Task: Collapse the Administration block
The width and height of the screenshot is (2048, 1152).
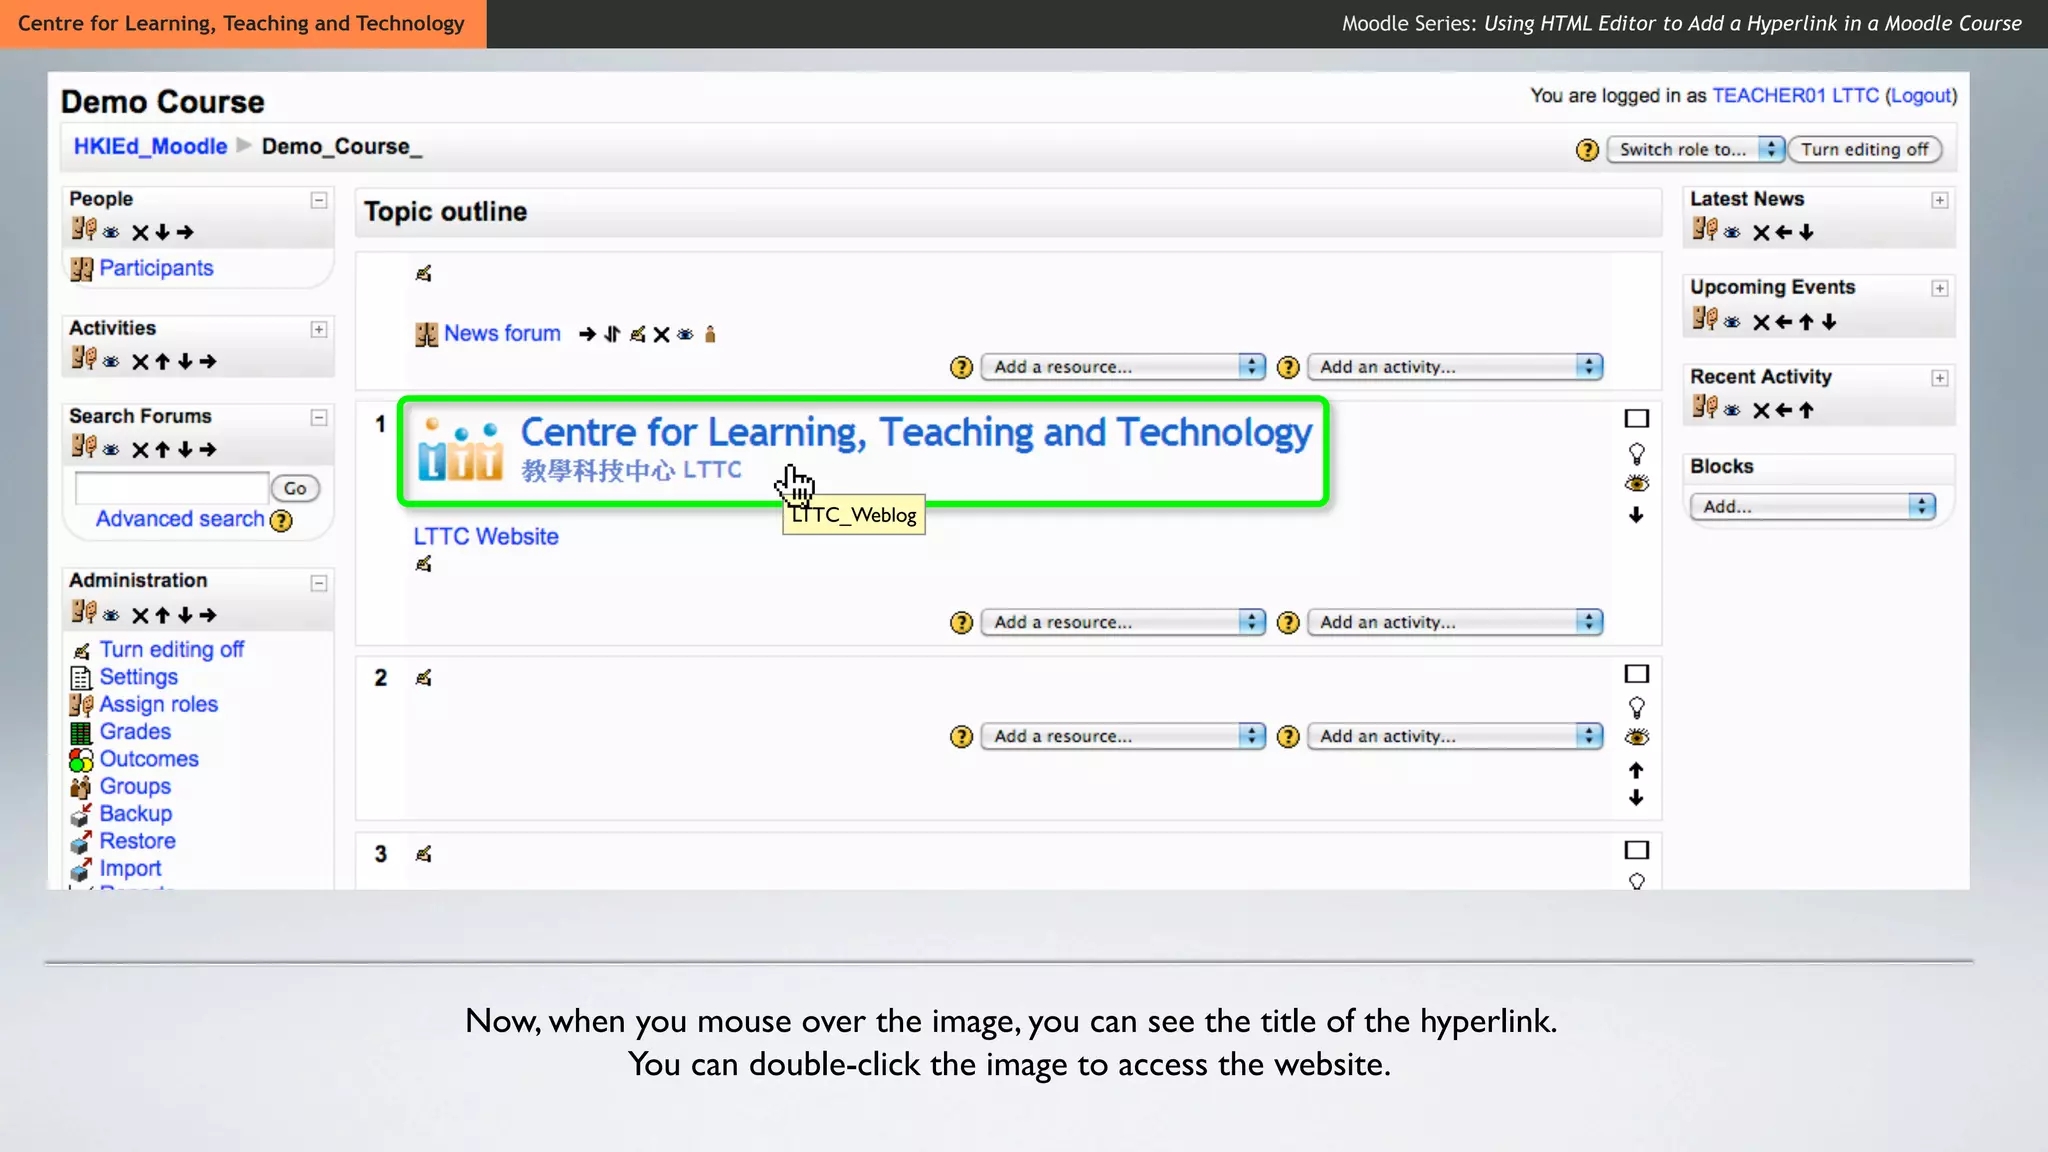Action: click(x=318, y=583)
